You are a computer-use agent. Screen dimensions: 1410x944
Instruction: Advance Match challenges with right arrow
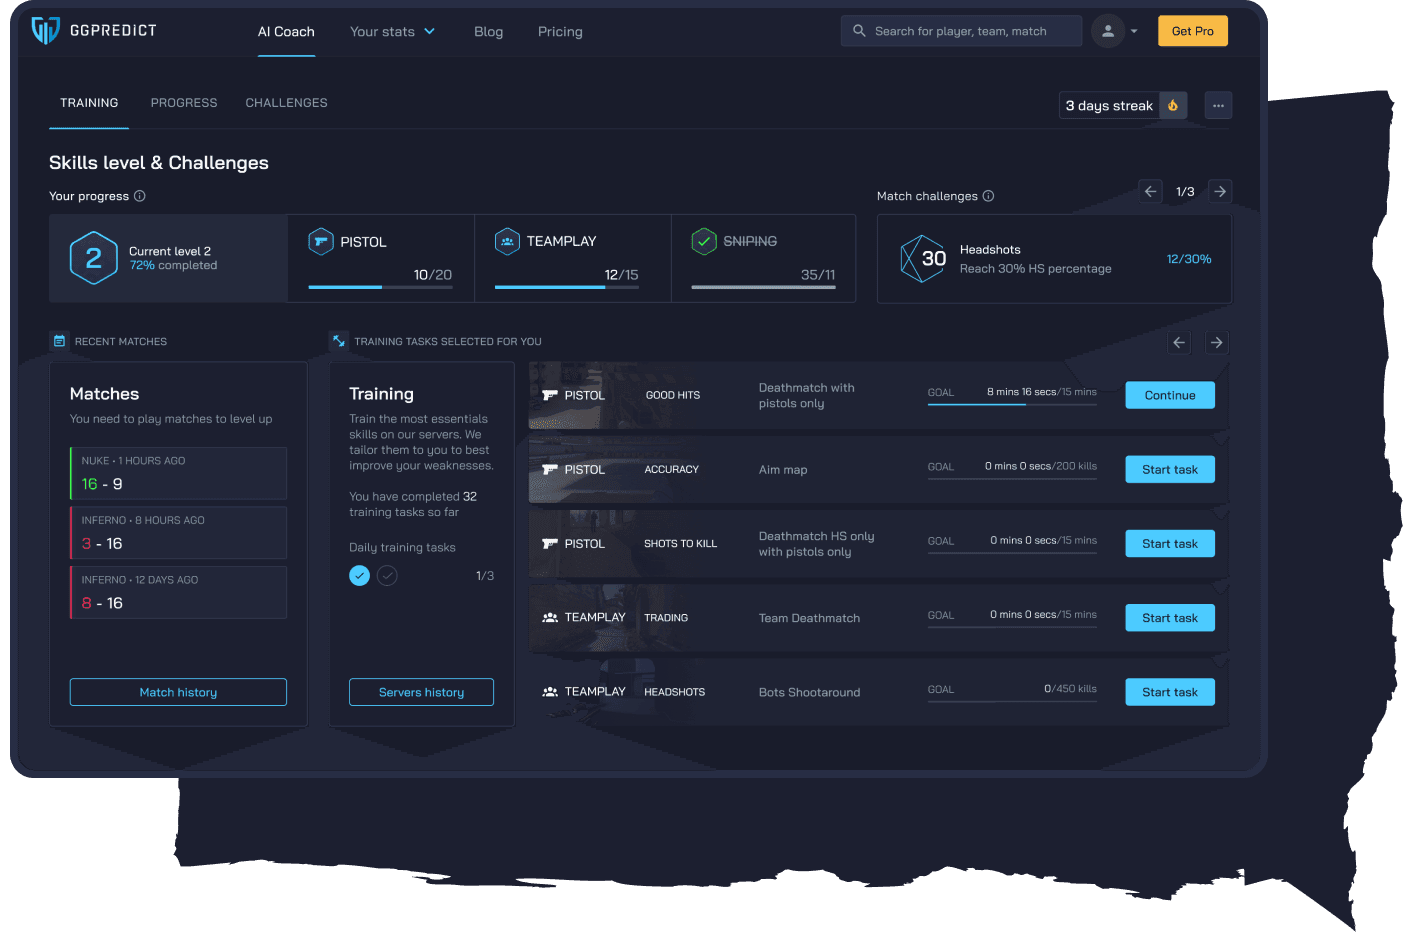point(1220,191)
